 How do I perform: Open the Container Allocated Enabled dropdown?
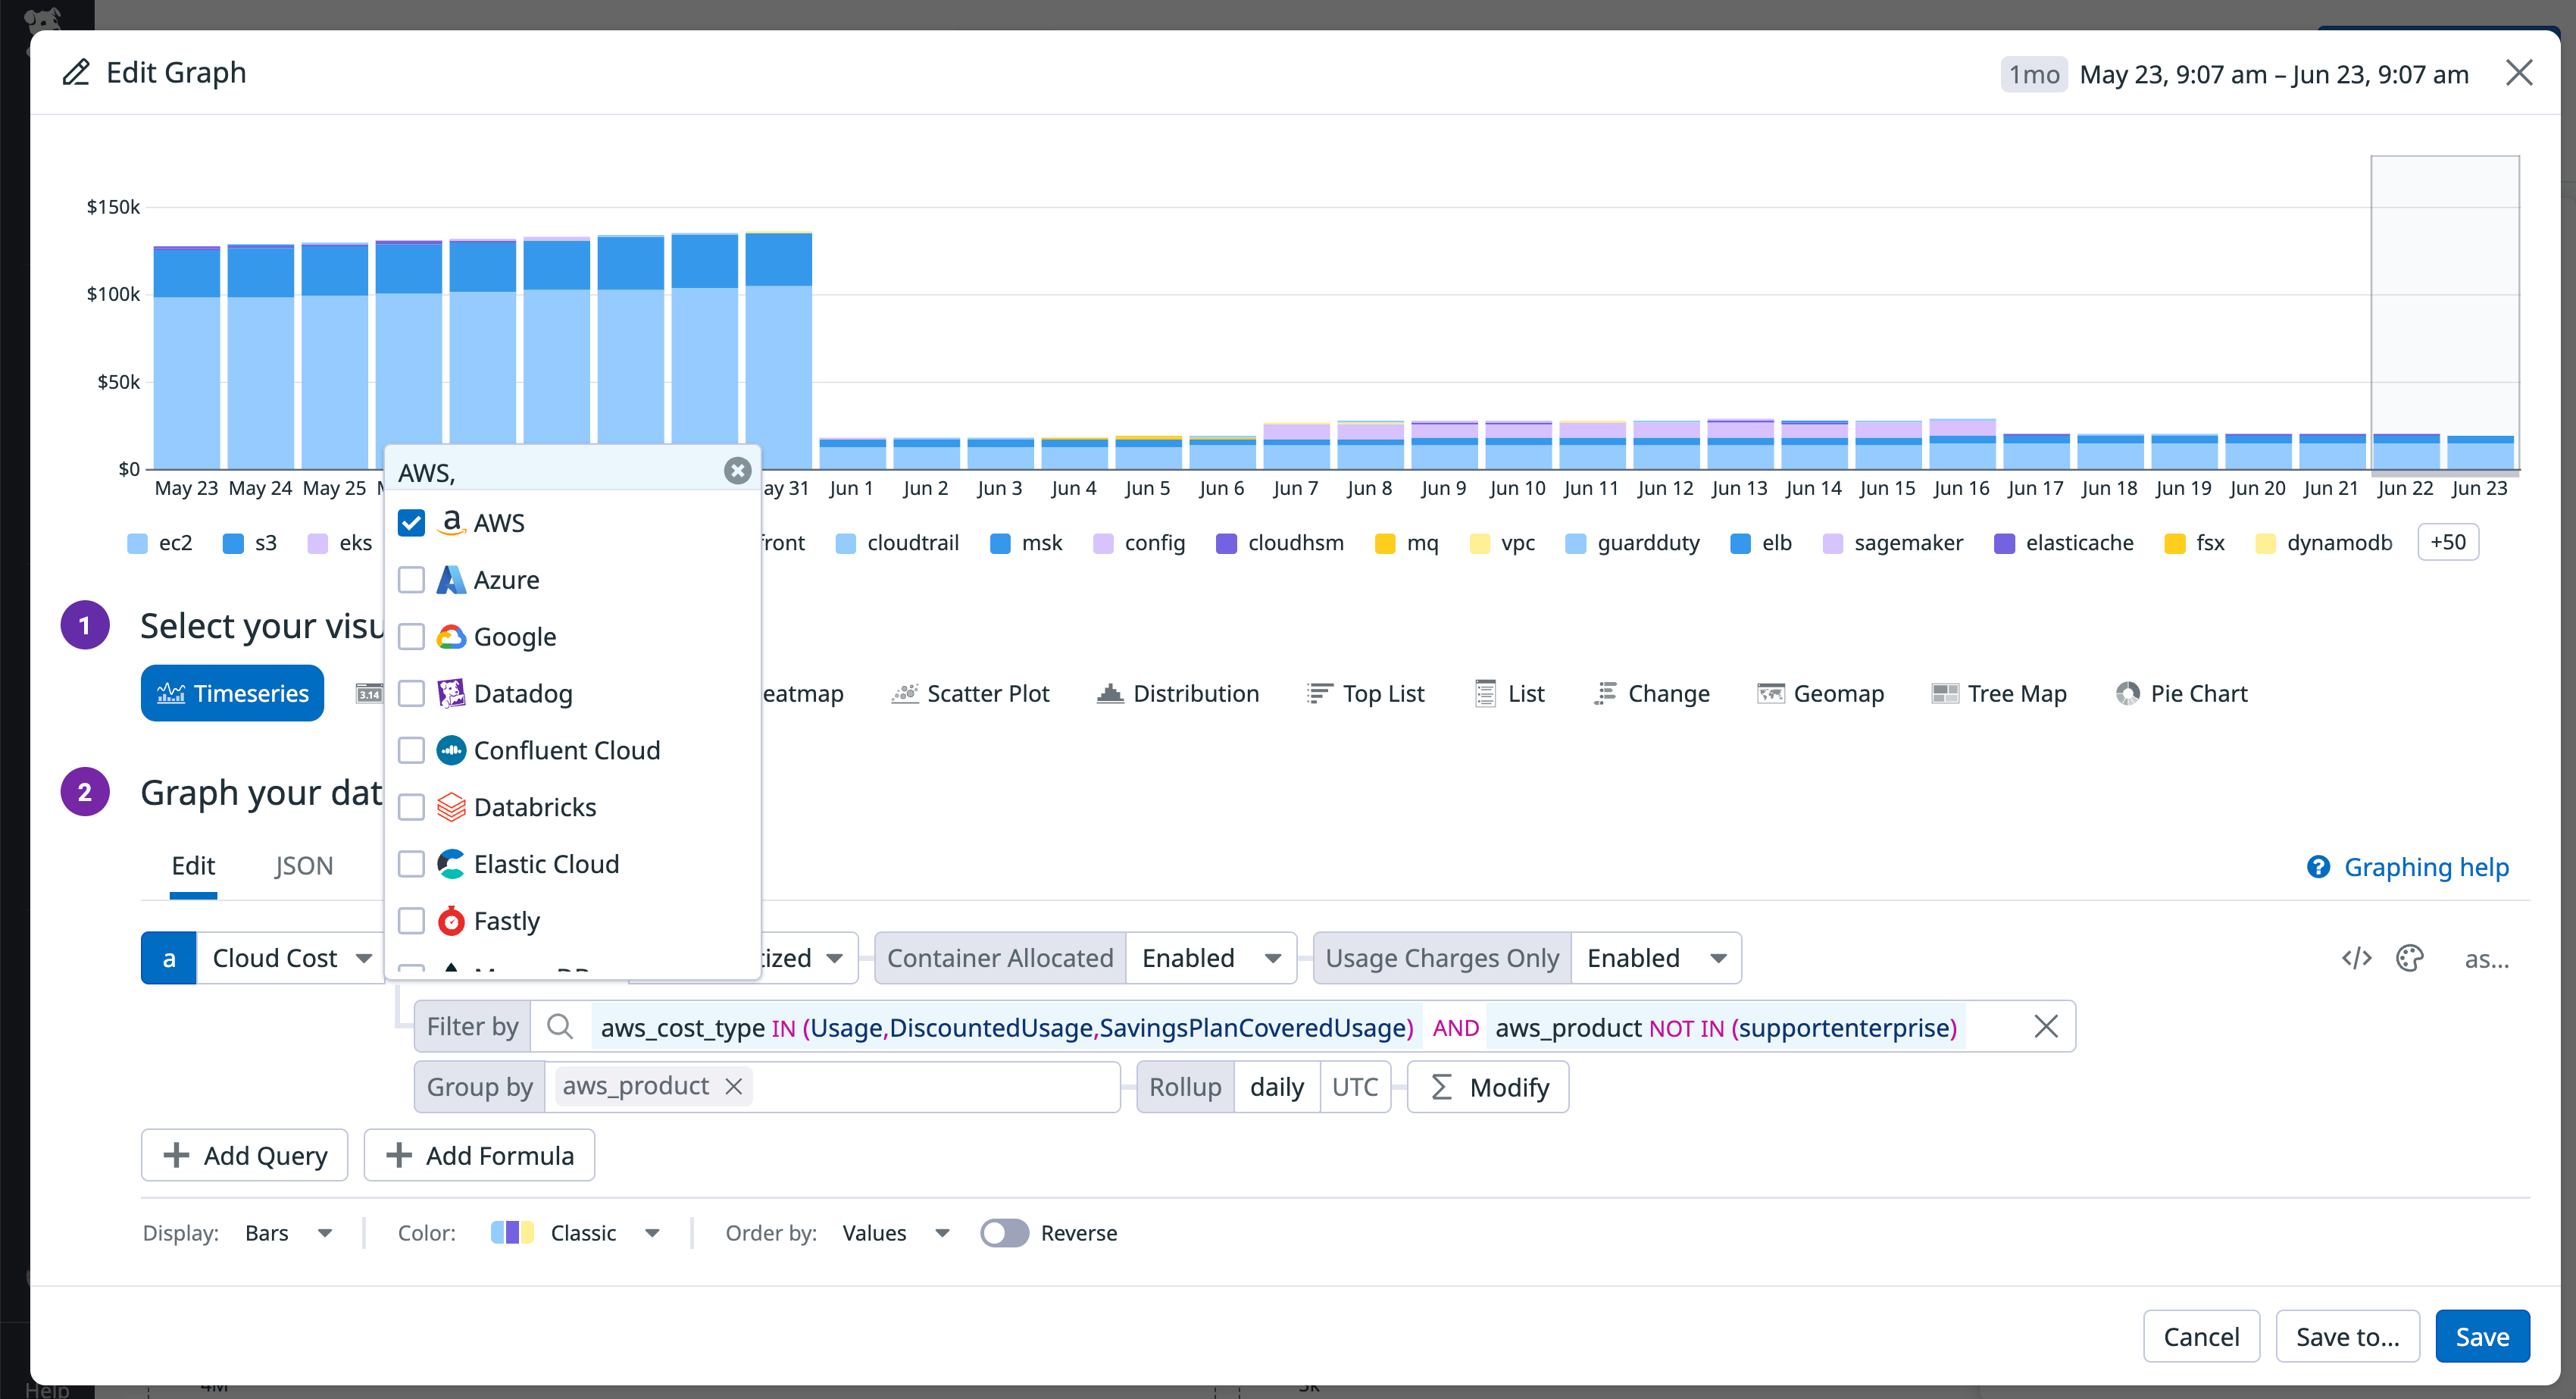(1211, 957)
